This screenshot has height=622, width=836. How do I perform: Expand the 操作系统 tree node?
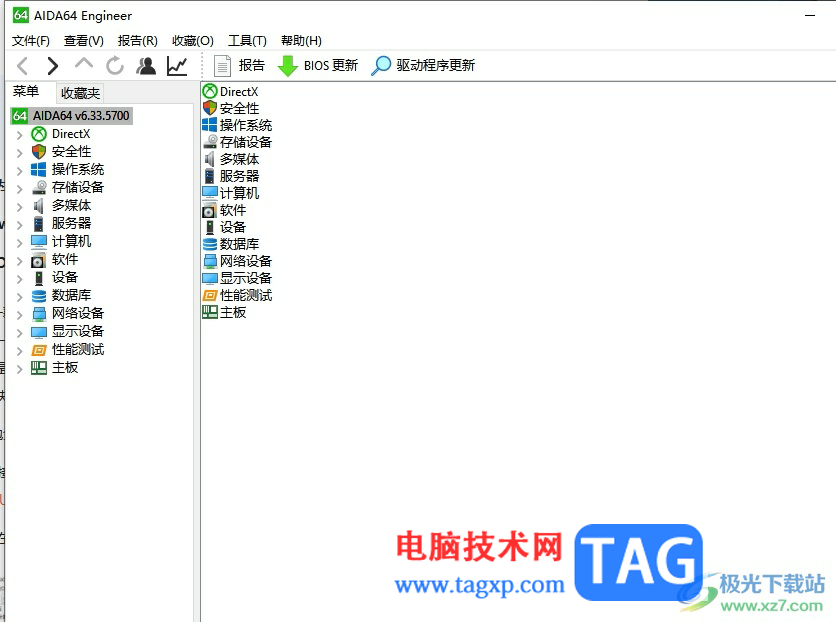[x=20, y=171]
